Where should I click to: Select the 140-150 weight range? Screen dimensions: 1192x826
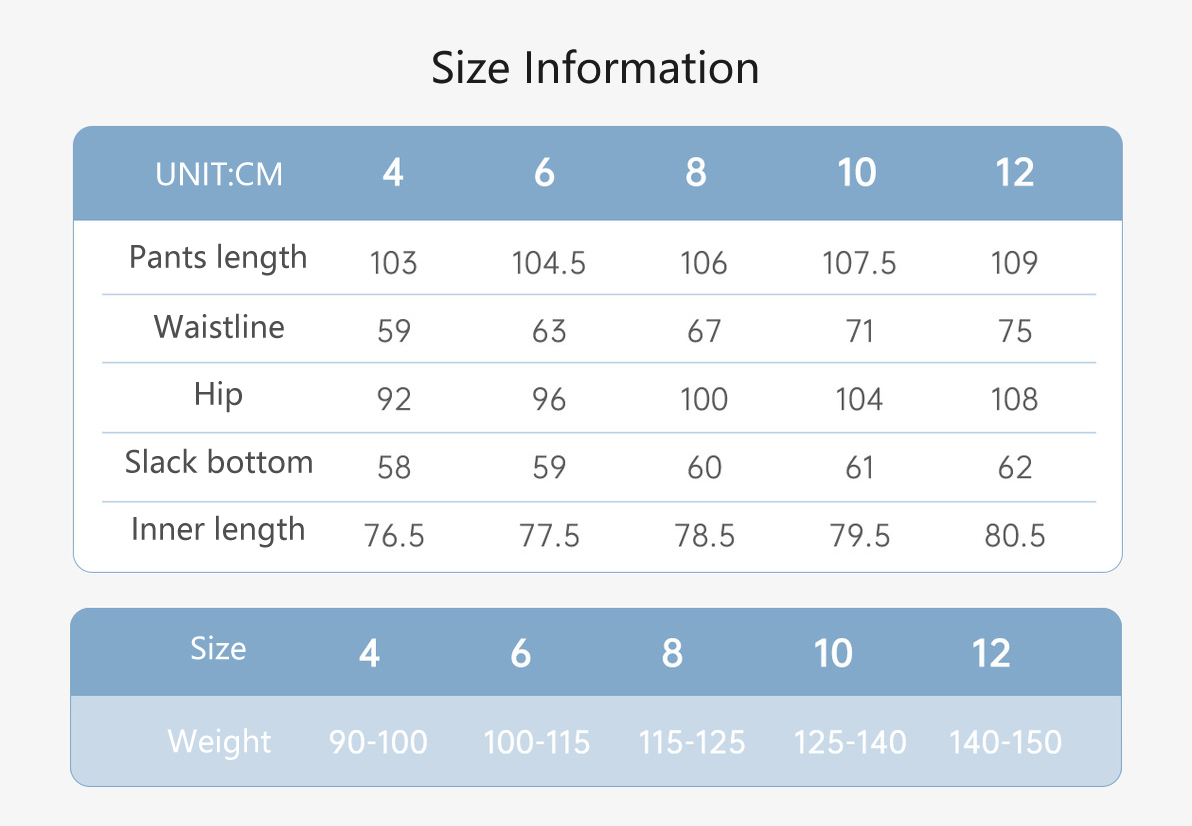click(1006, 742)
